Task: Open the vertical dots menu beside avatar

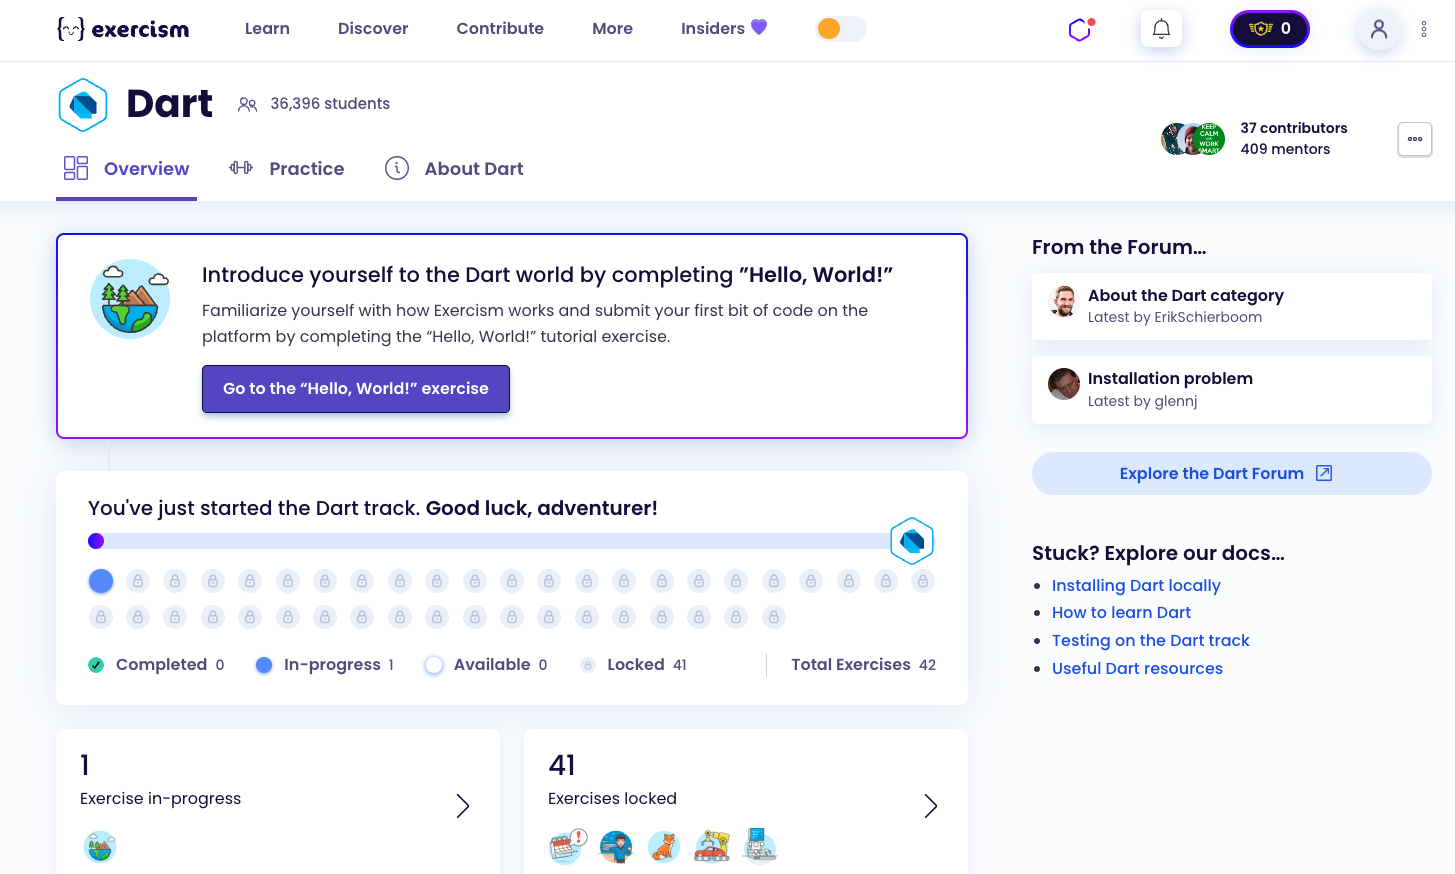Action: (x=1424, y=29)
